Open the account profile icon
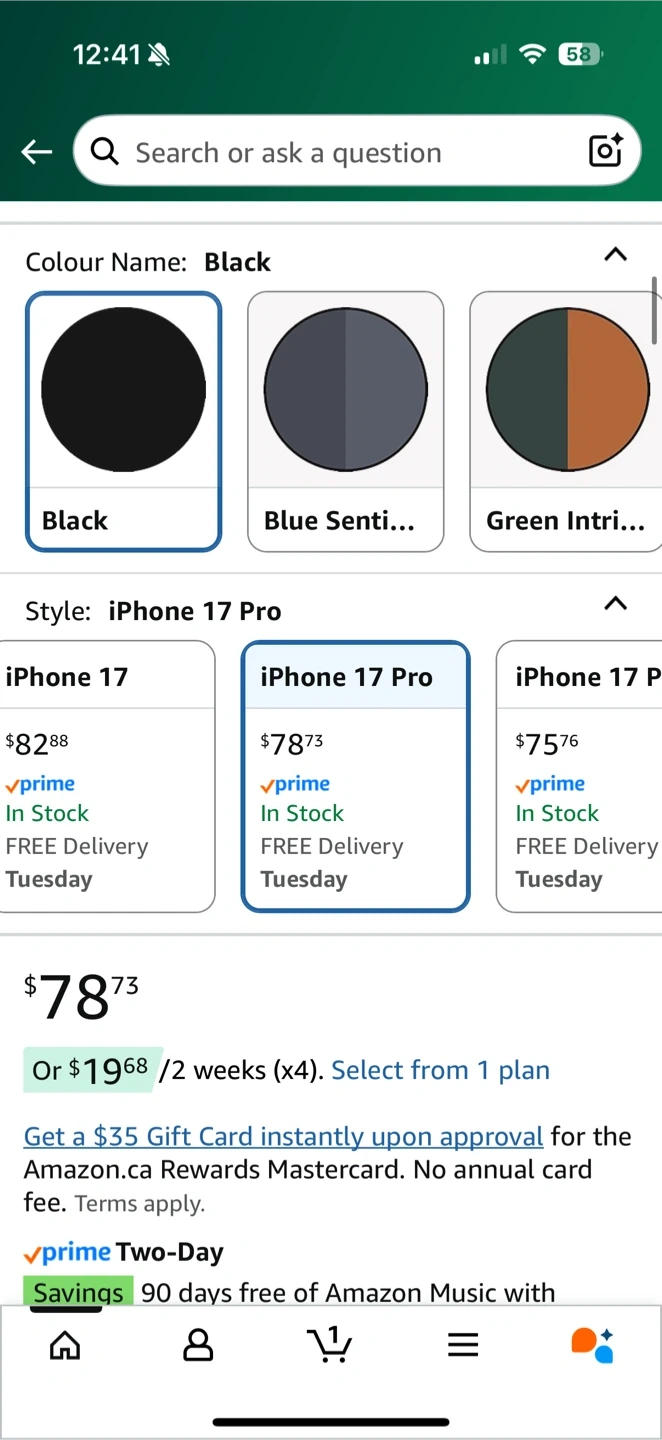662x1440 pixels. pos(198,1345)
